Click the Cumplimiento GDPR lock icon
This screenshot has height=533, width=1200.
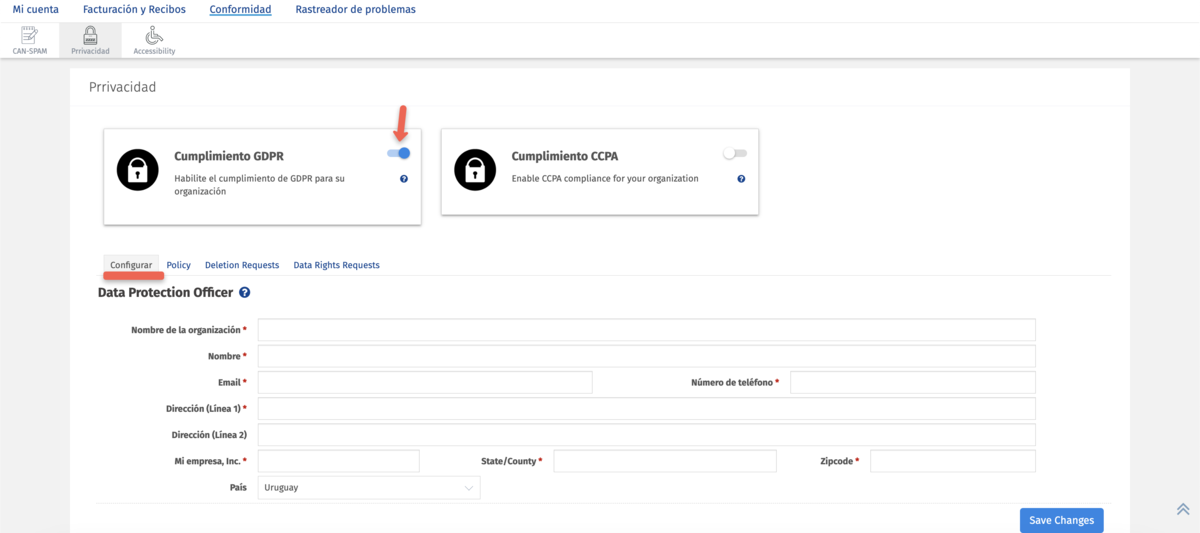click(137, 170)
